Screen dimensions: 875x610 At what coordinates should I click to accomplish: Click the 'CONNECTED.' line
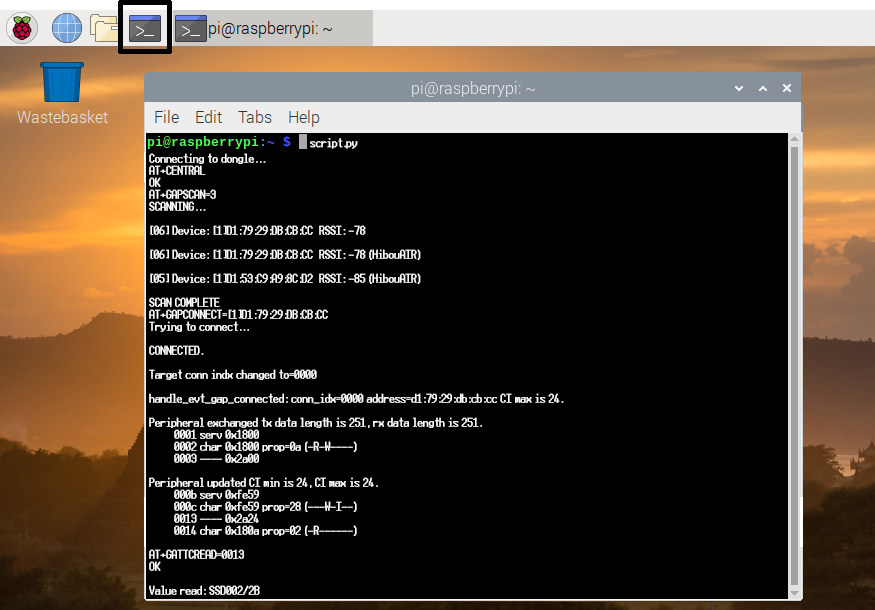(x=176, y=350)
